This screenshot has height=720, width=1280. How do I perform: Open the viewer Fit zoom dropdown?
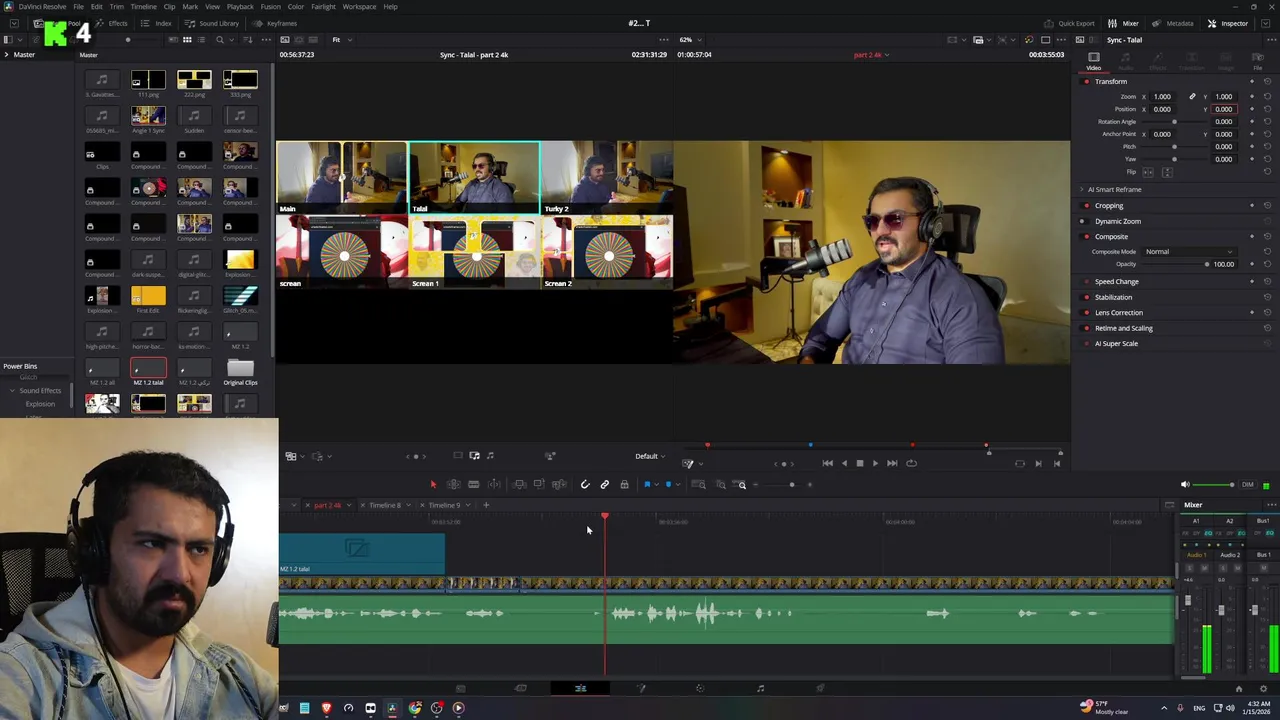340,40
